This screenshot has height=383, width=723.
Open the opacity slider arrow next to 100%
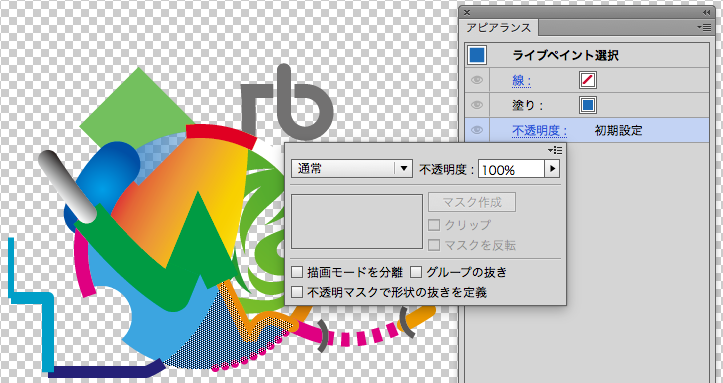552,169
